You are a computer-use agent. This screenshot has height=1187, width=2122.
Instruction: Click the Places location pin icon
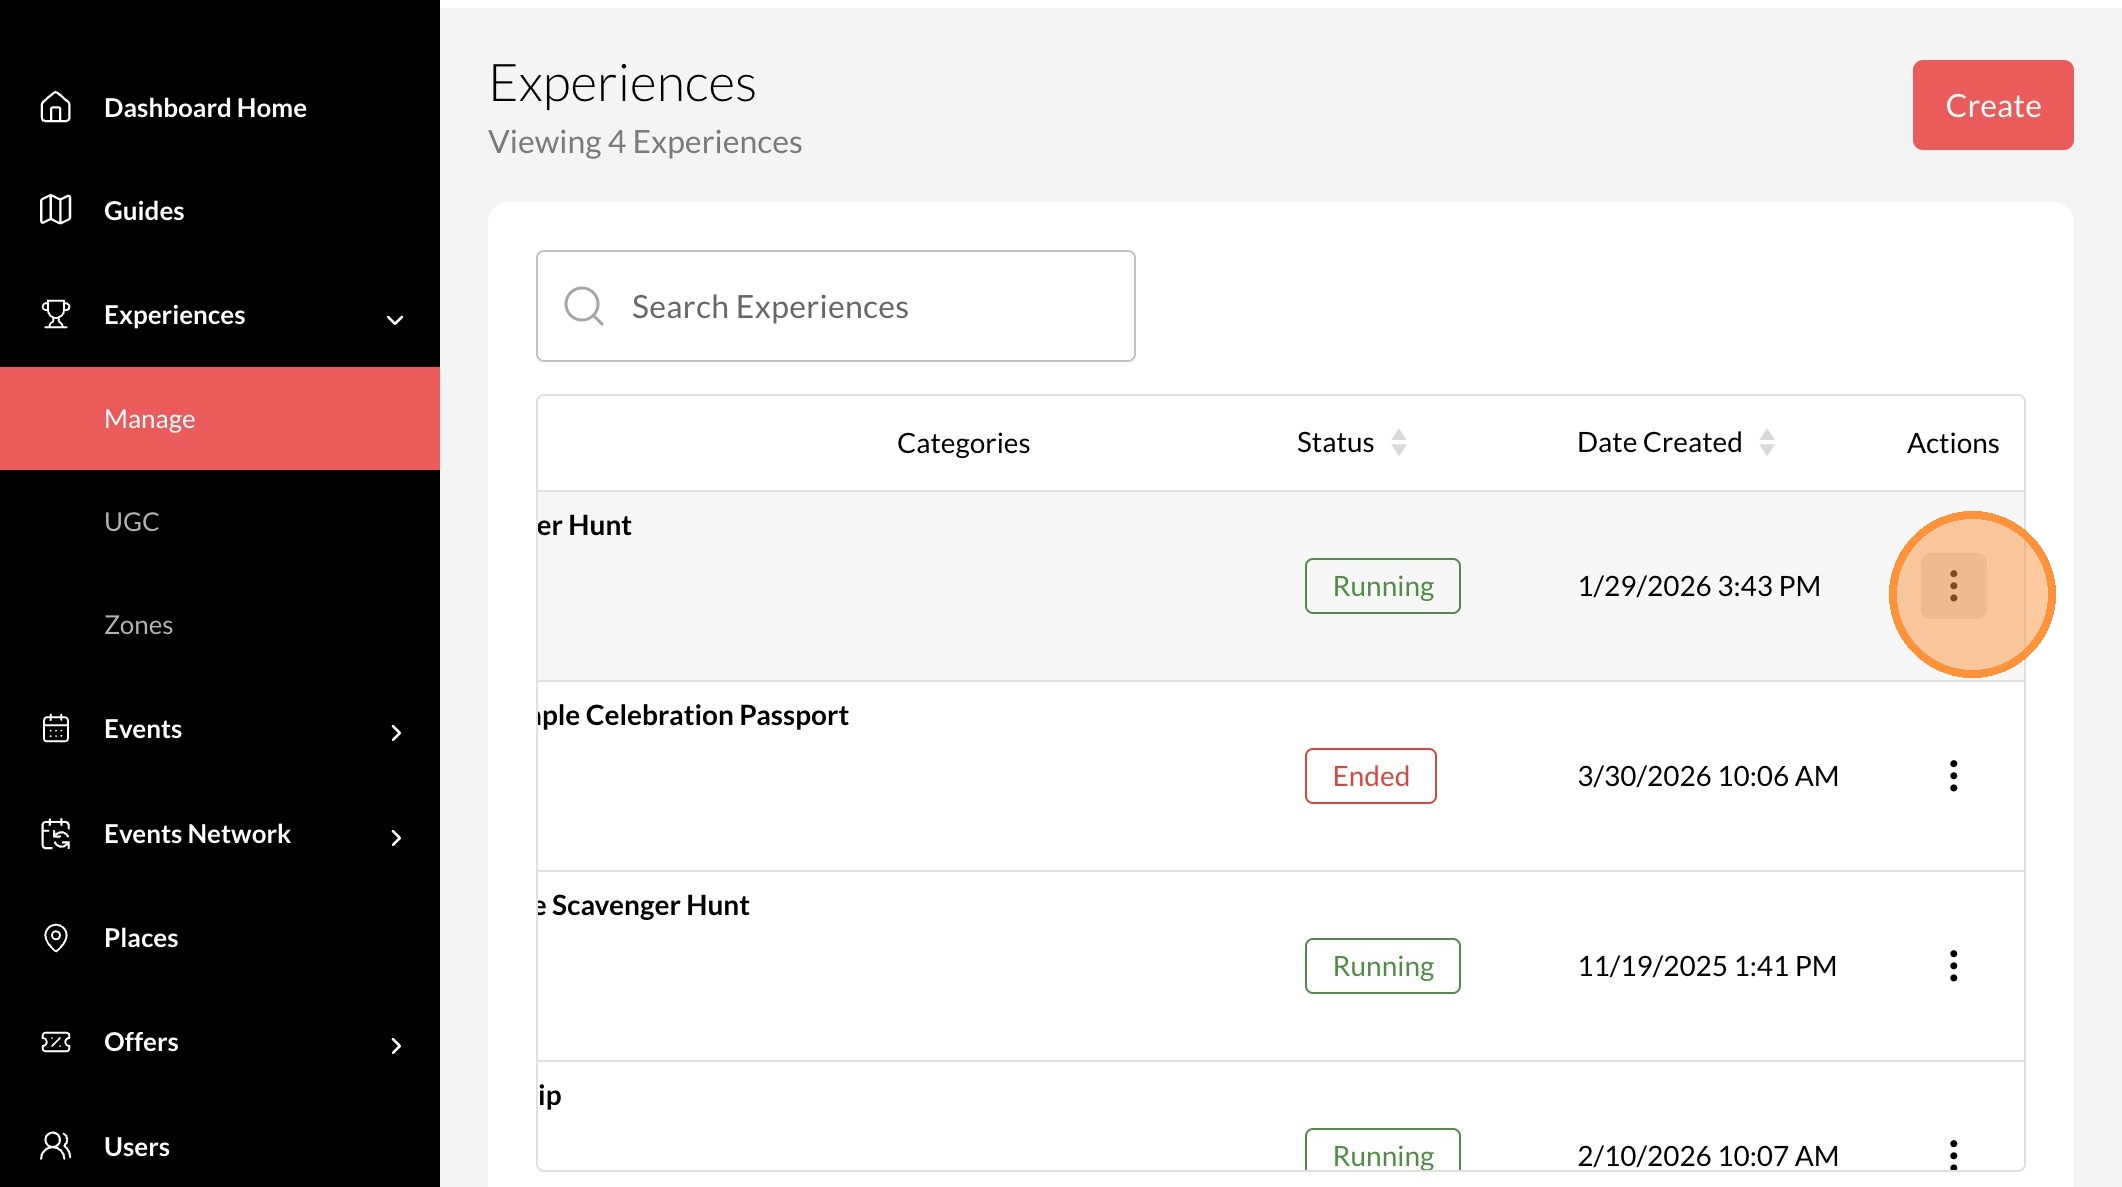pos(56,938)
